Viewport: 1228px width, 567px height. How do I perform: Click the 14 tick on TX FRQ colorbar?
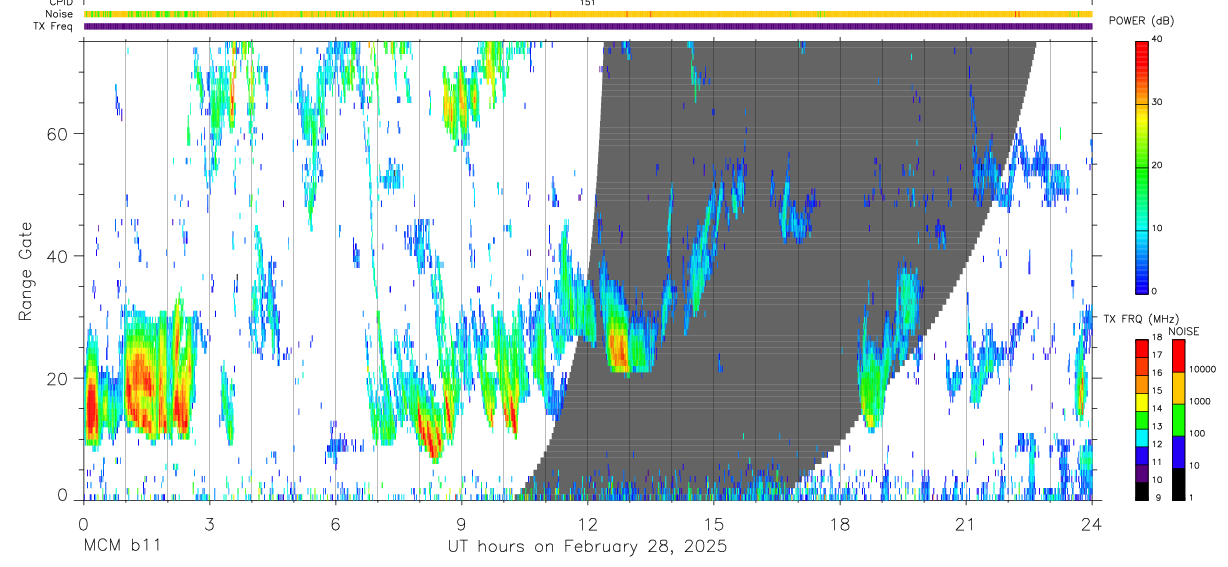1158,409
